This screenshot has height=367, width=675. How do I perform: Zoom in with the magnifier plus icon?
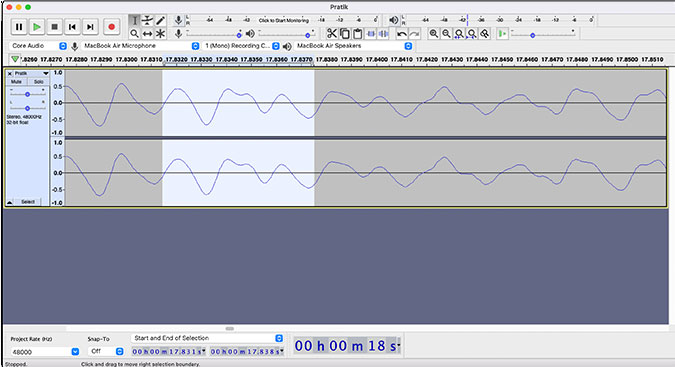click(433, 34)
